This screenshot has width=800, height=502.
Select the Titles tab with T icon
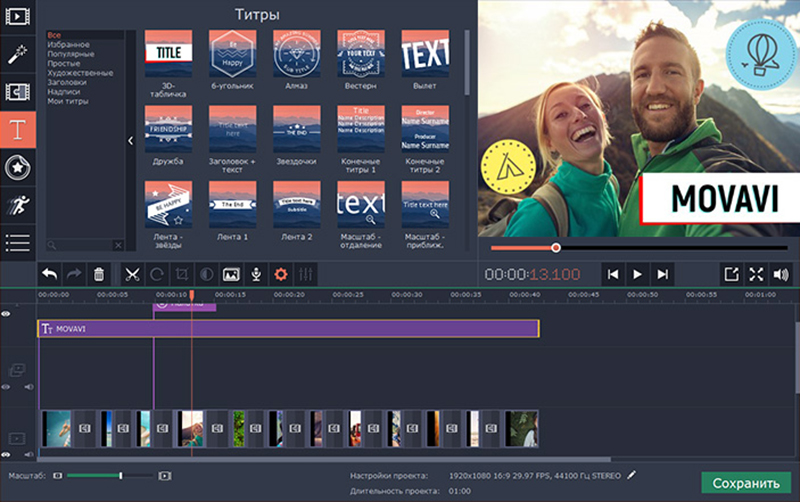click(17, 130)
